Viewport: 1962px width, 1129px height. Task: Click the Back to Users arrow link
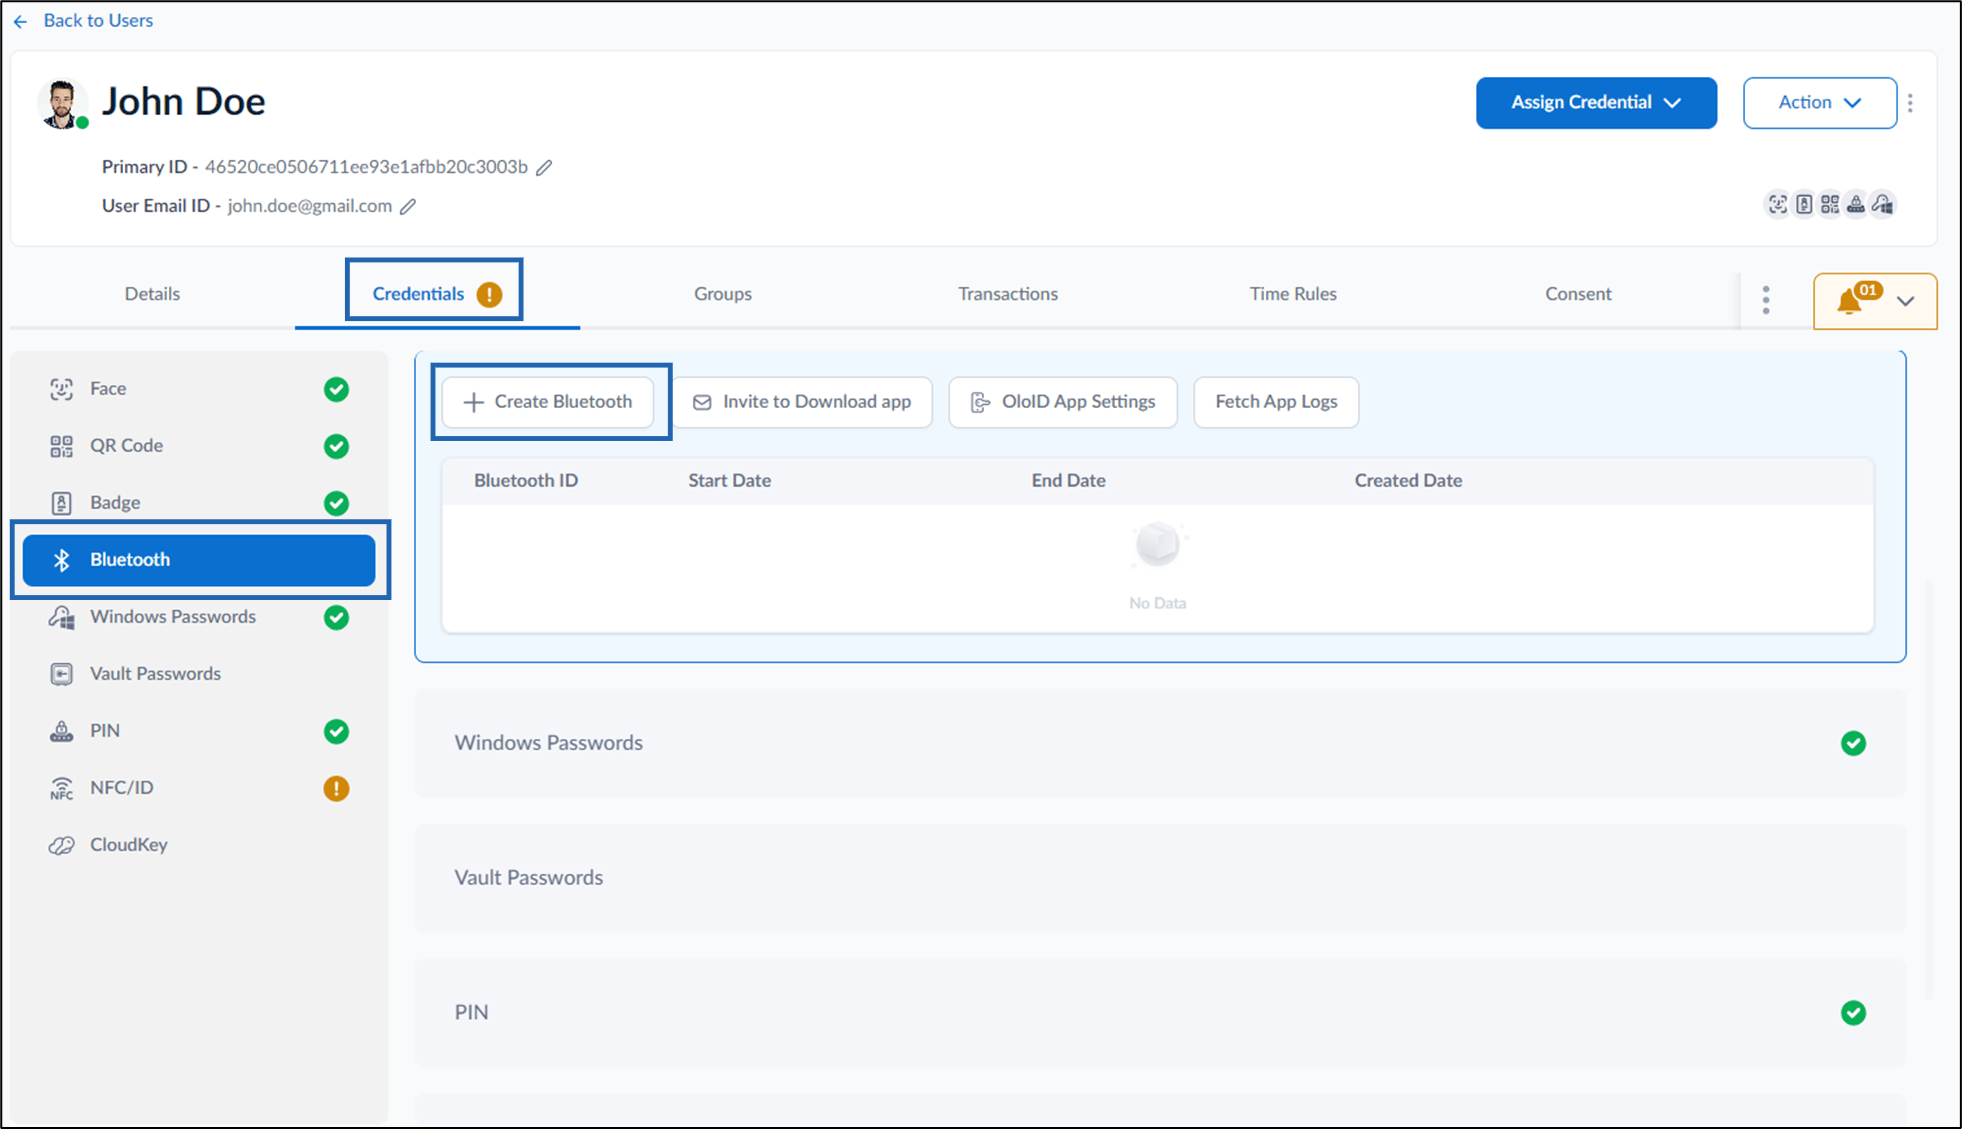[x=83, y=20]
